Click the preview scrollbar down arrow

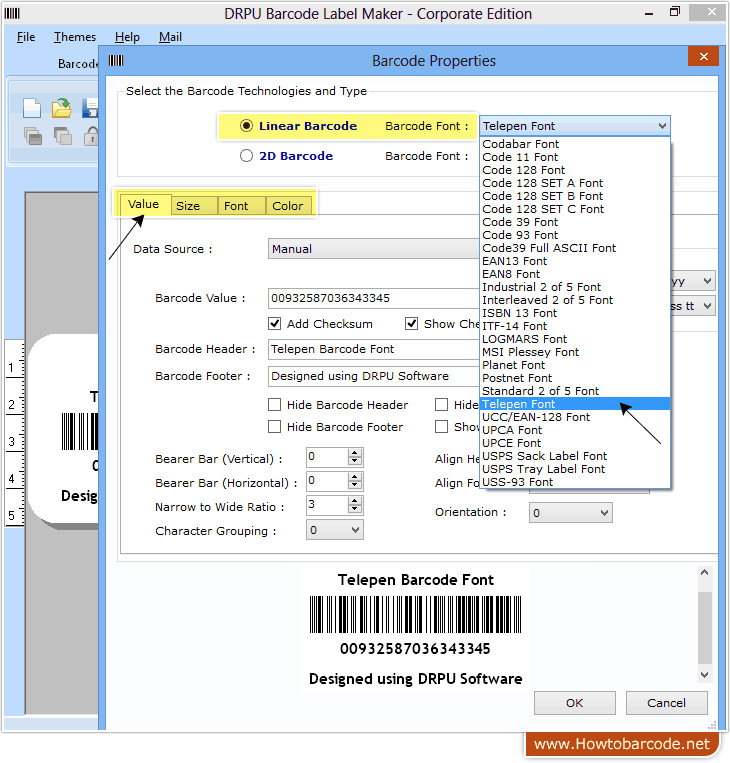[x=704, y=674]
